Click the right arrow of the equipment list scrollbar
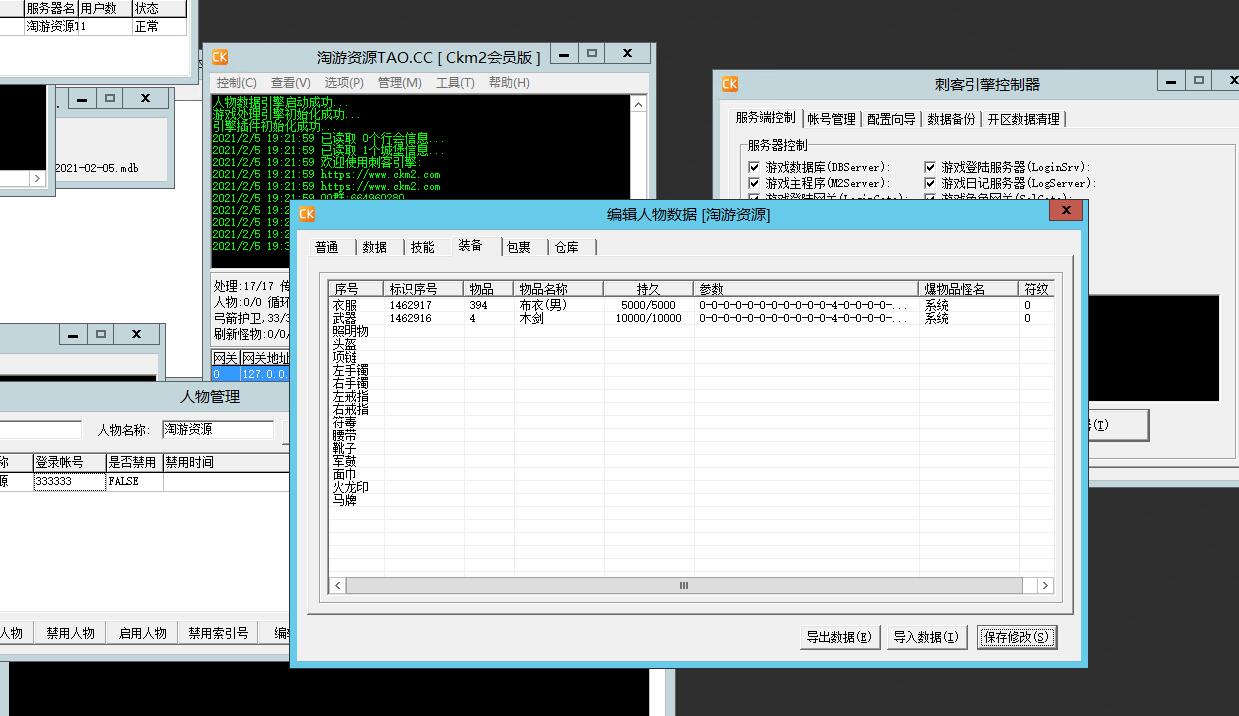1239x716 pixels. [1045, 586]
